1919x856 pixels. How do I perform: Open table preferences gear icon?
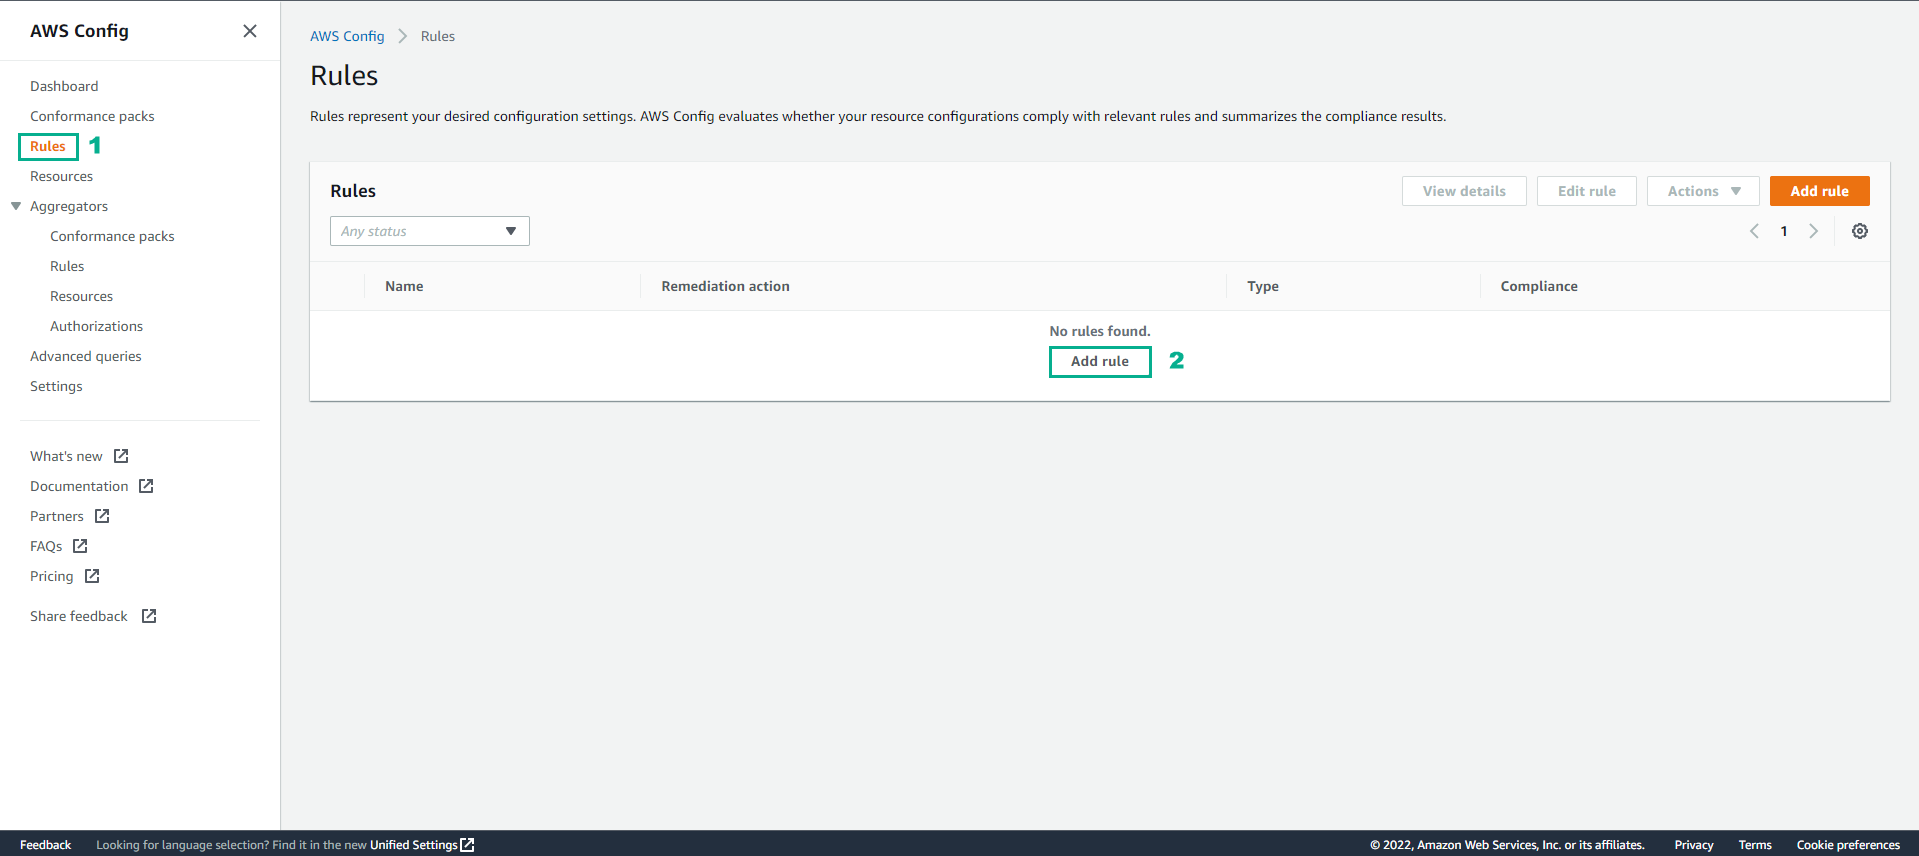1860,231
